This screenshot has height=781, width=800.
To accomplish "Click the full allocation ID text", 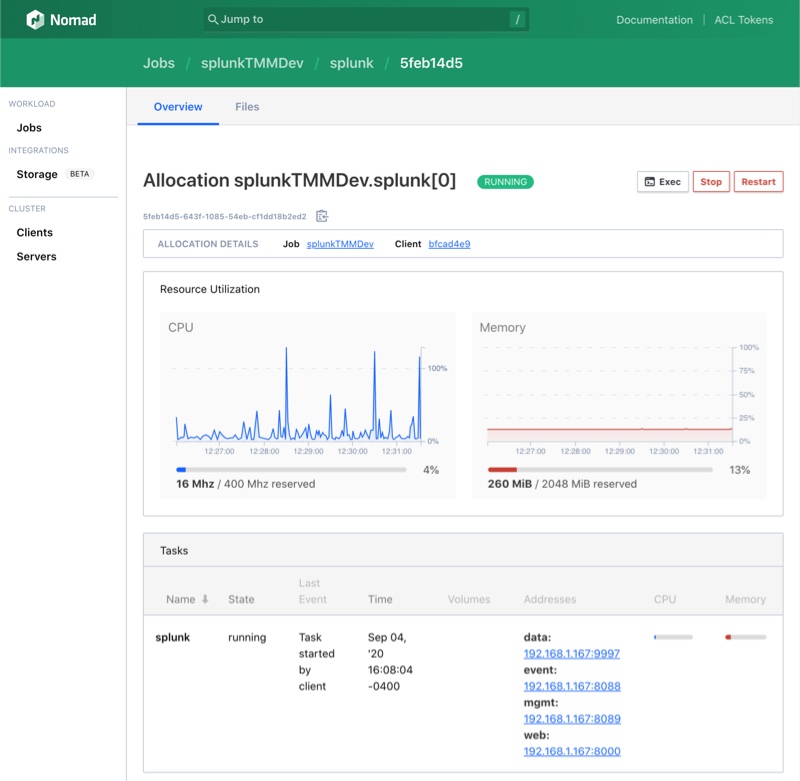I will pos(224,216).
